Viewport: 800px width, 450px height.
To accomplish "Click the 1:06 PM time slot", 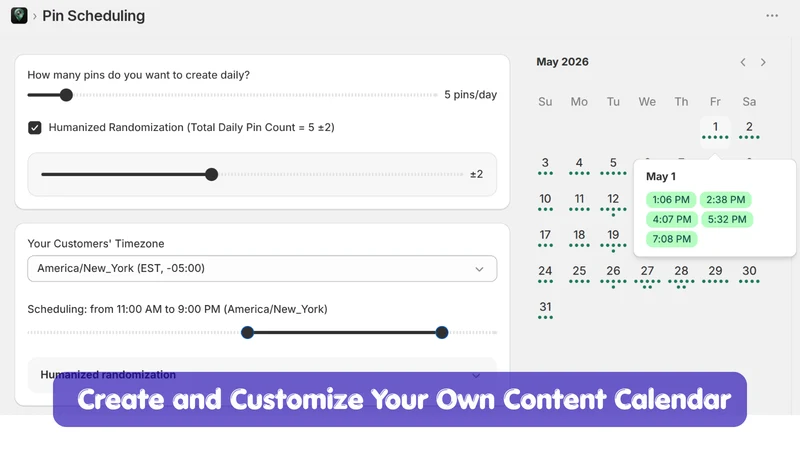I will tap(671, 199).
